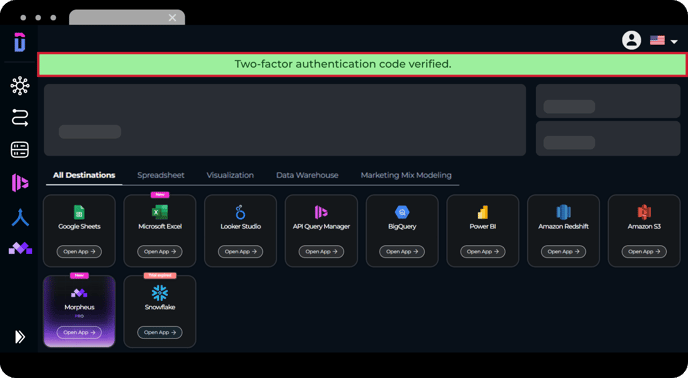This screenshot has width=688, height=378.
Task: Open App for Morpheus
Action: coord(79,332)
